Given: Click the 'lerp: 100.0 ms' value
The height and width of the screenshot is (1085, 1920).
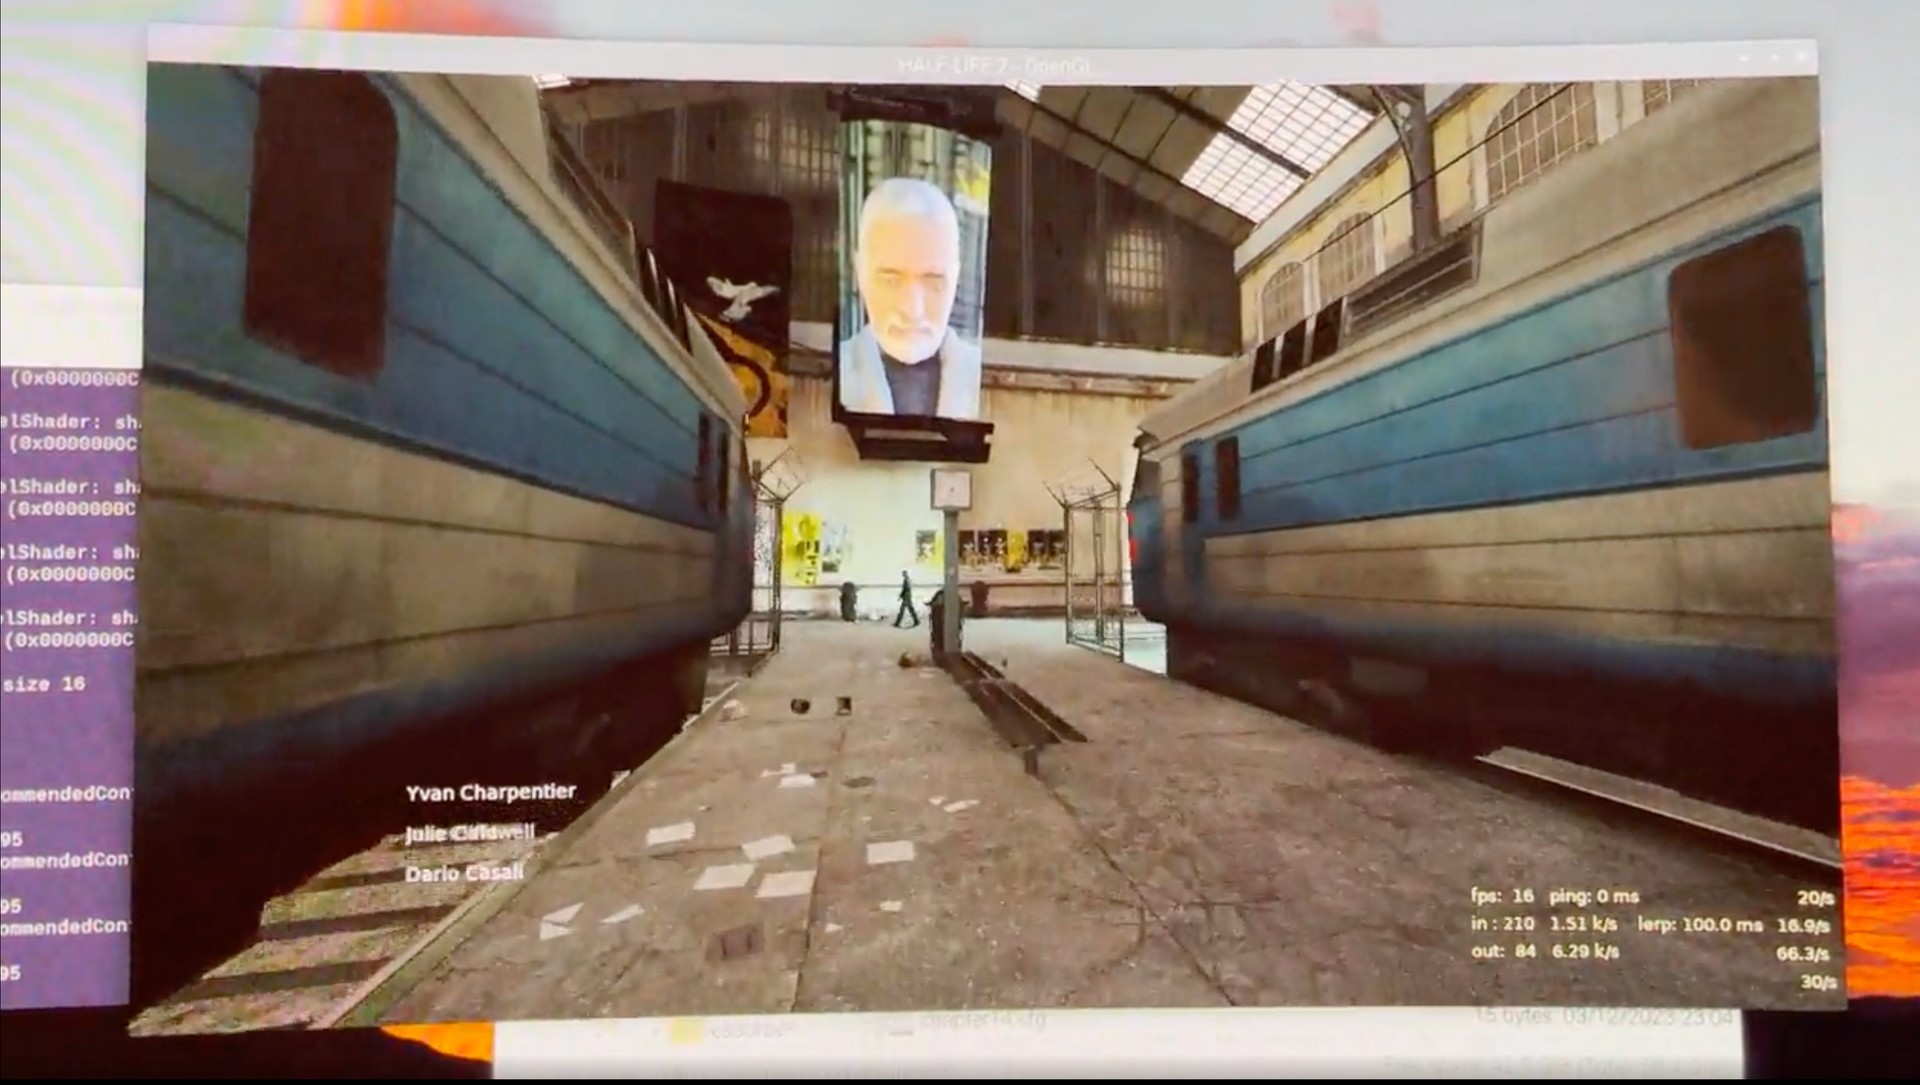Looking at the screenshot, I should pyautogui.click(x=1700, y=925).
